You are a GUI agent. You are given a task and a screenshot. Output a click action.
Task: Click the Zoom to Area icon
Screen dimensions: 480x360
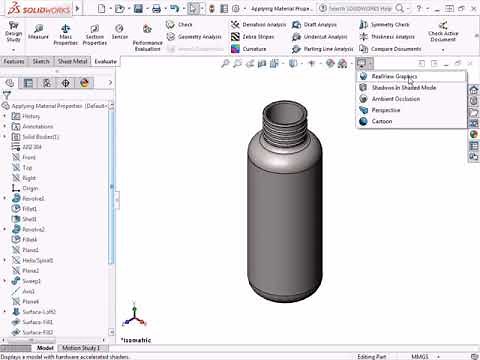click(x=237, y=63)
